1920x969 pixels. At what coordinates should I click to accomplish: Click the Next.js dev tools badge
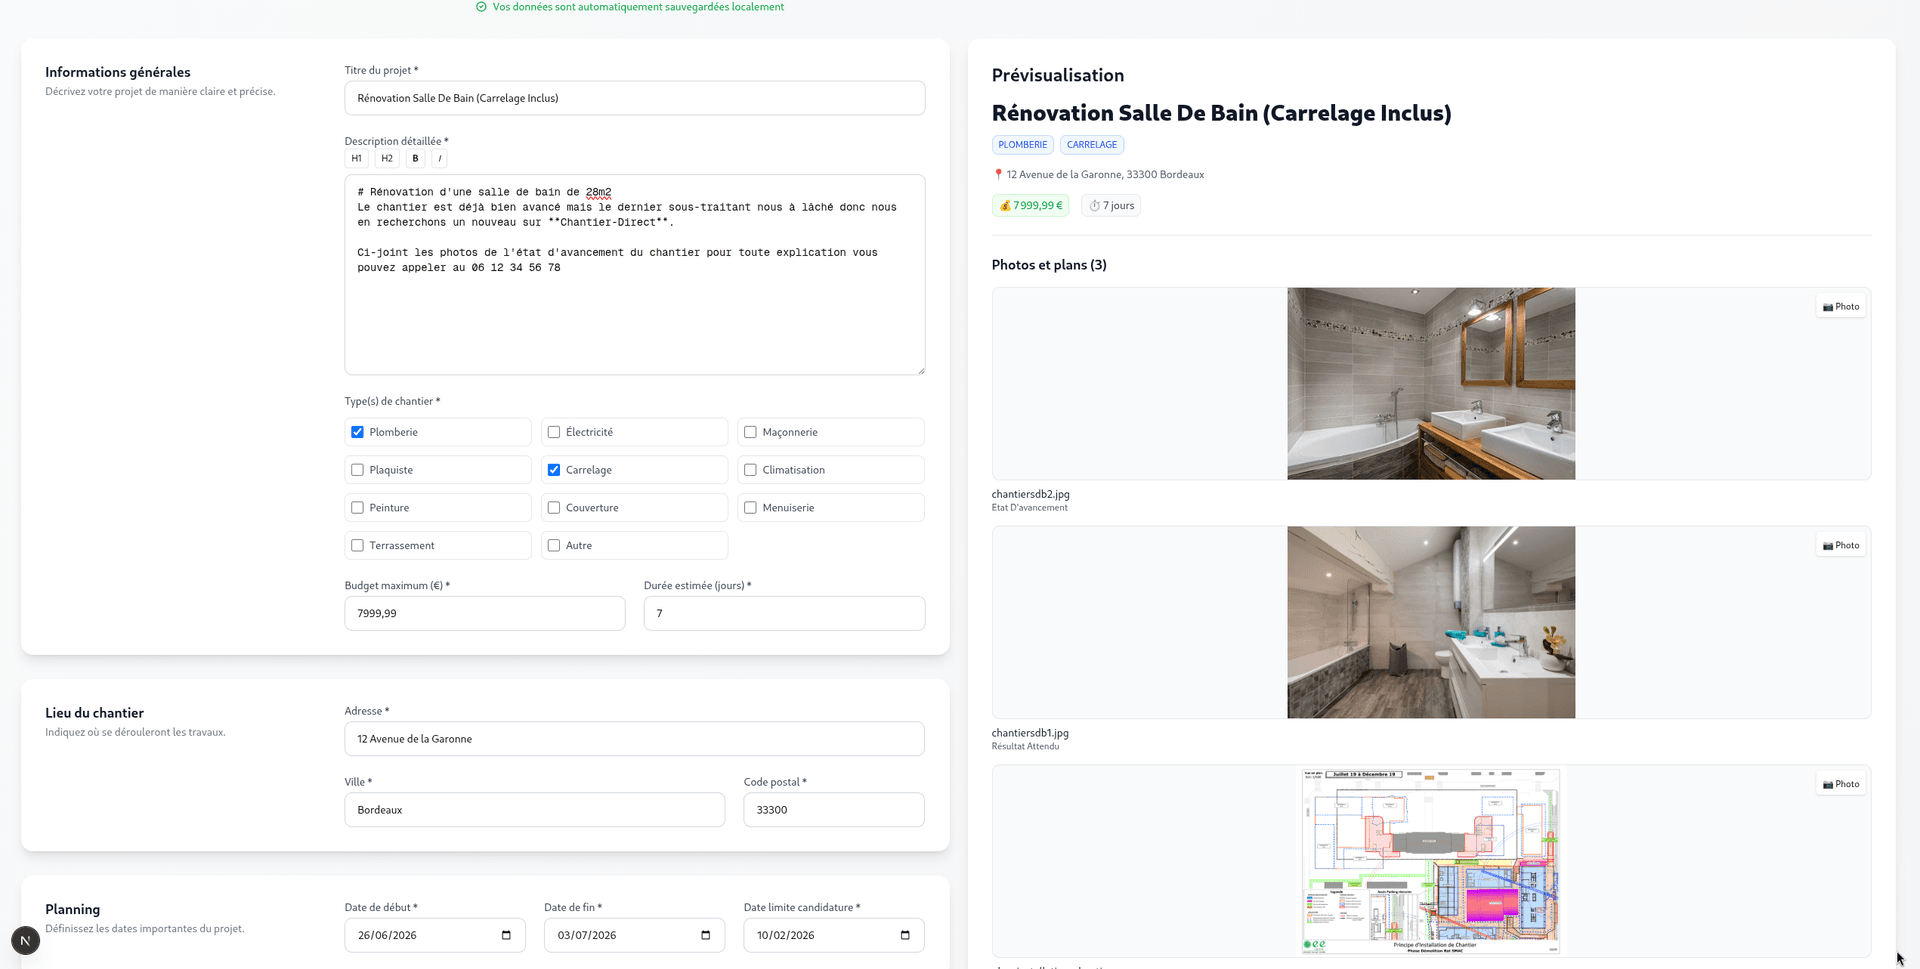tap(25, 941)
